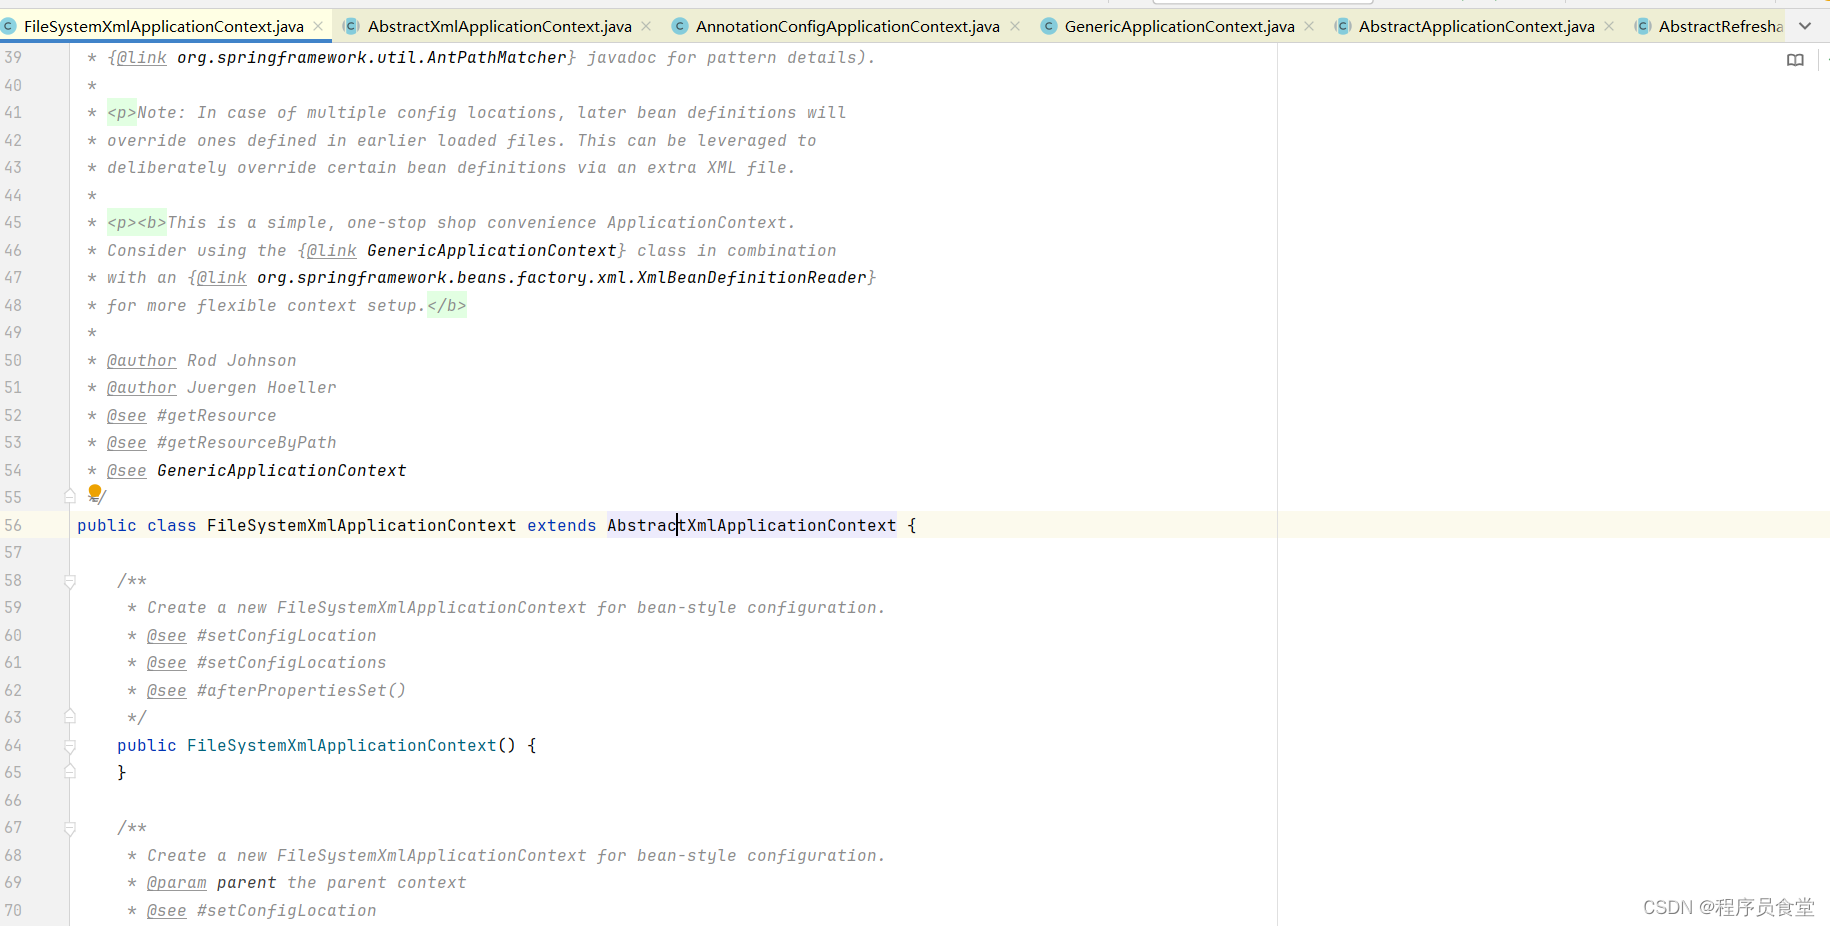This screenshot has width=1830, height=926.
Task: Click line number 56 in the gutter
Action: pos(14,524)
